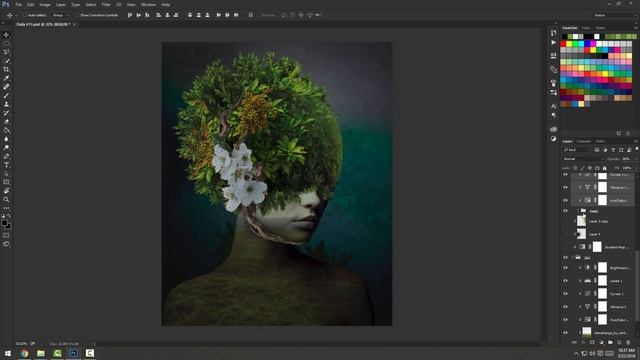The height and width of the screenshot is (360, 640).
Task: Select the Move tool in the toolbox
Action: 6,35
